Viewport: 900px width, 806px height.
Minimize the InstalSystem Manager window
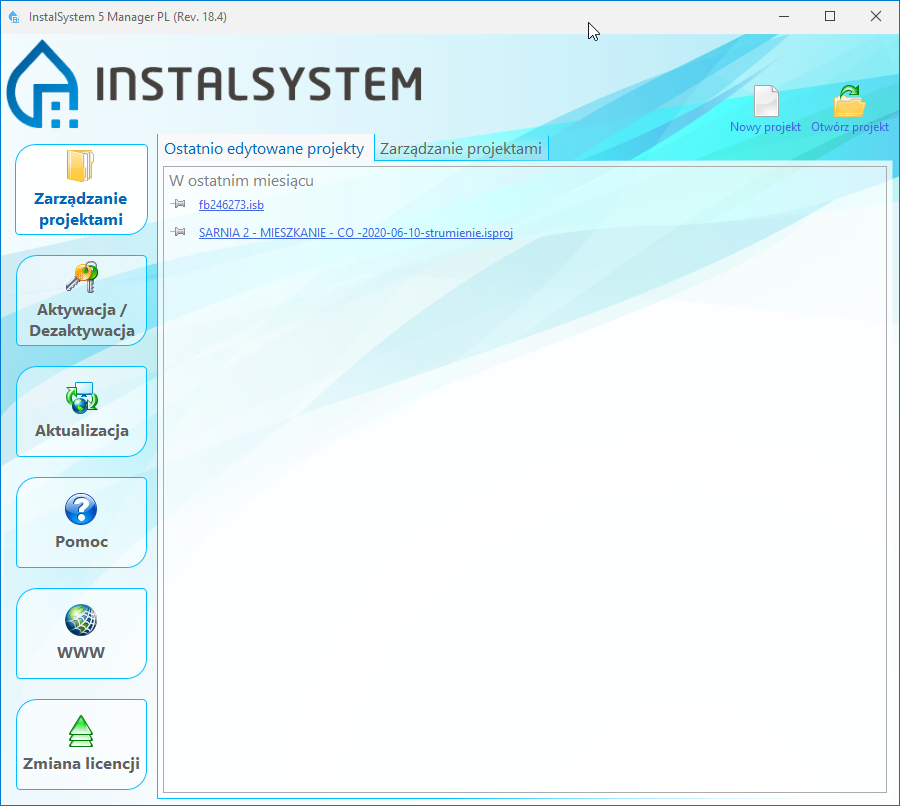coord(784,17)
